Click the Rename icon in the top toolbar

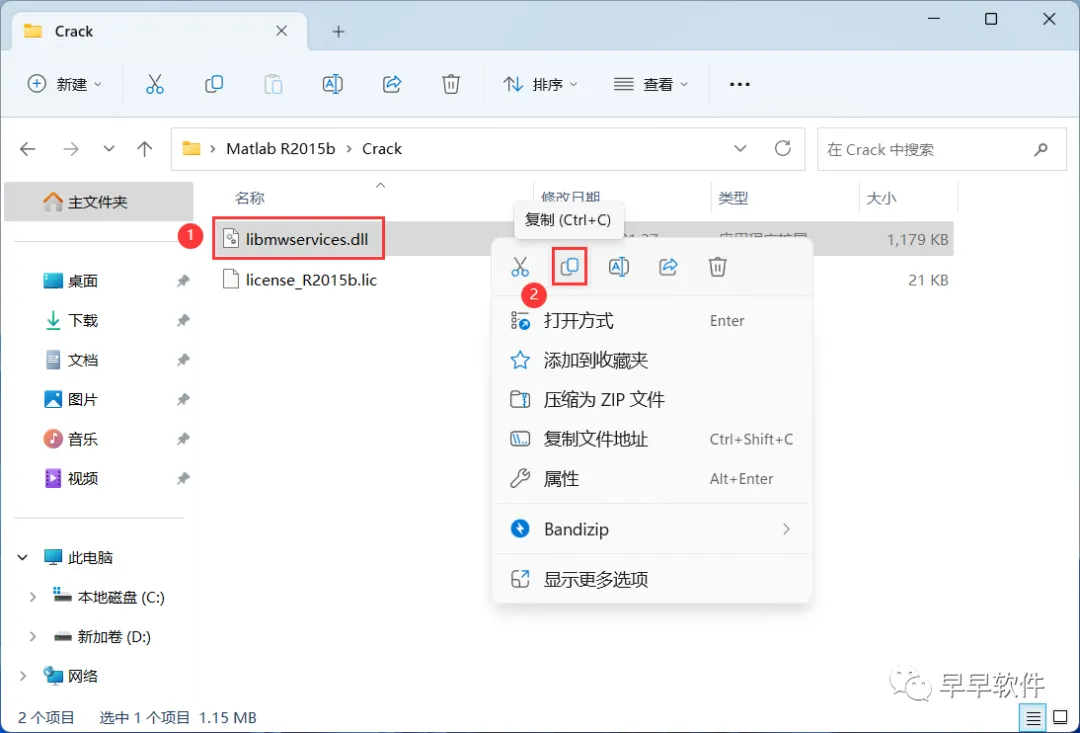333,84
